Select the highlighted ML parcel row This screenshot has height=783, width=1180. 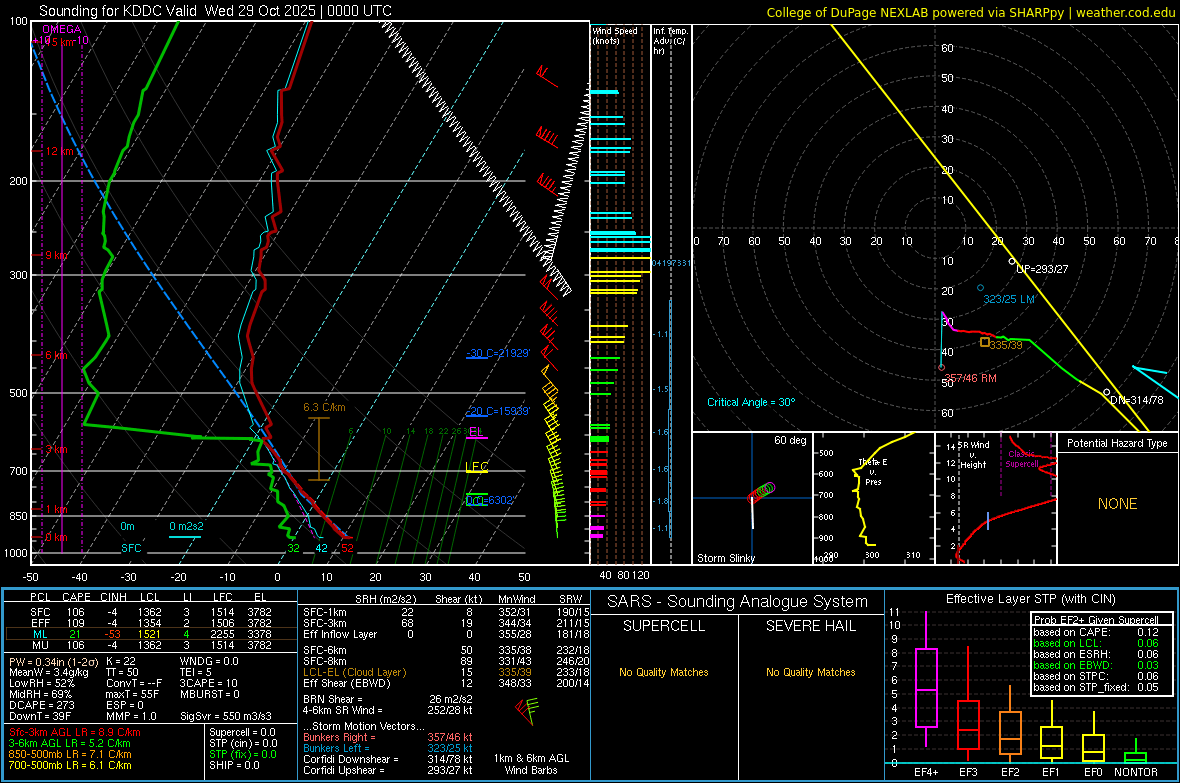coord(150,634)
